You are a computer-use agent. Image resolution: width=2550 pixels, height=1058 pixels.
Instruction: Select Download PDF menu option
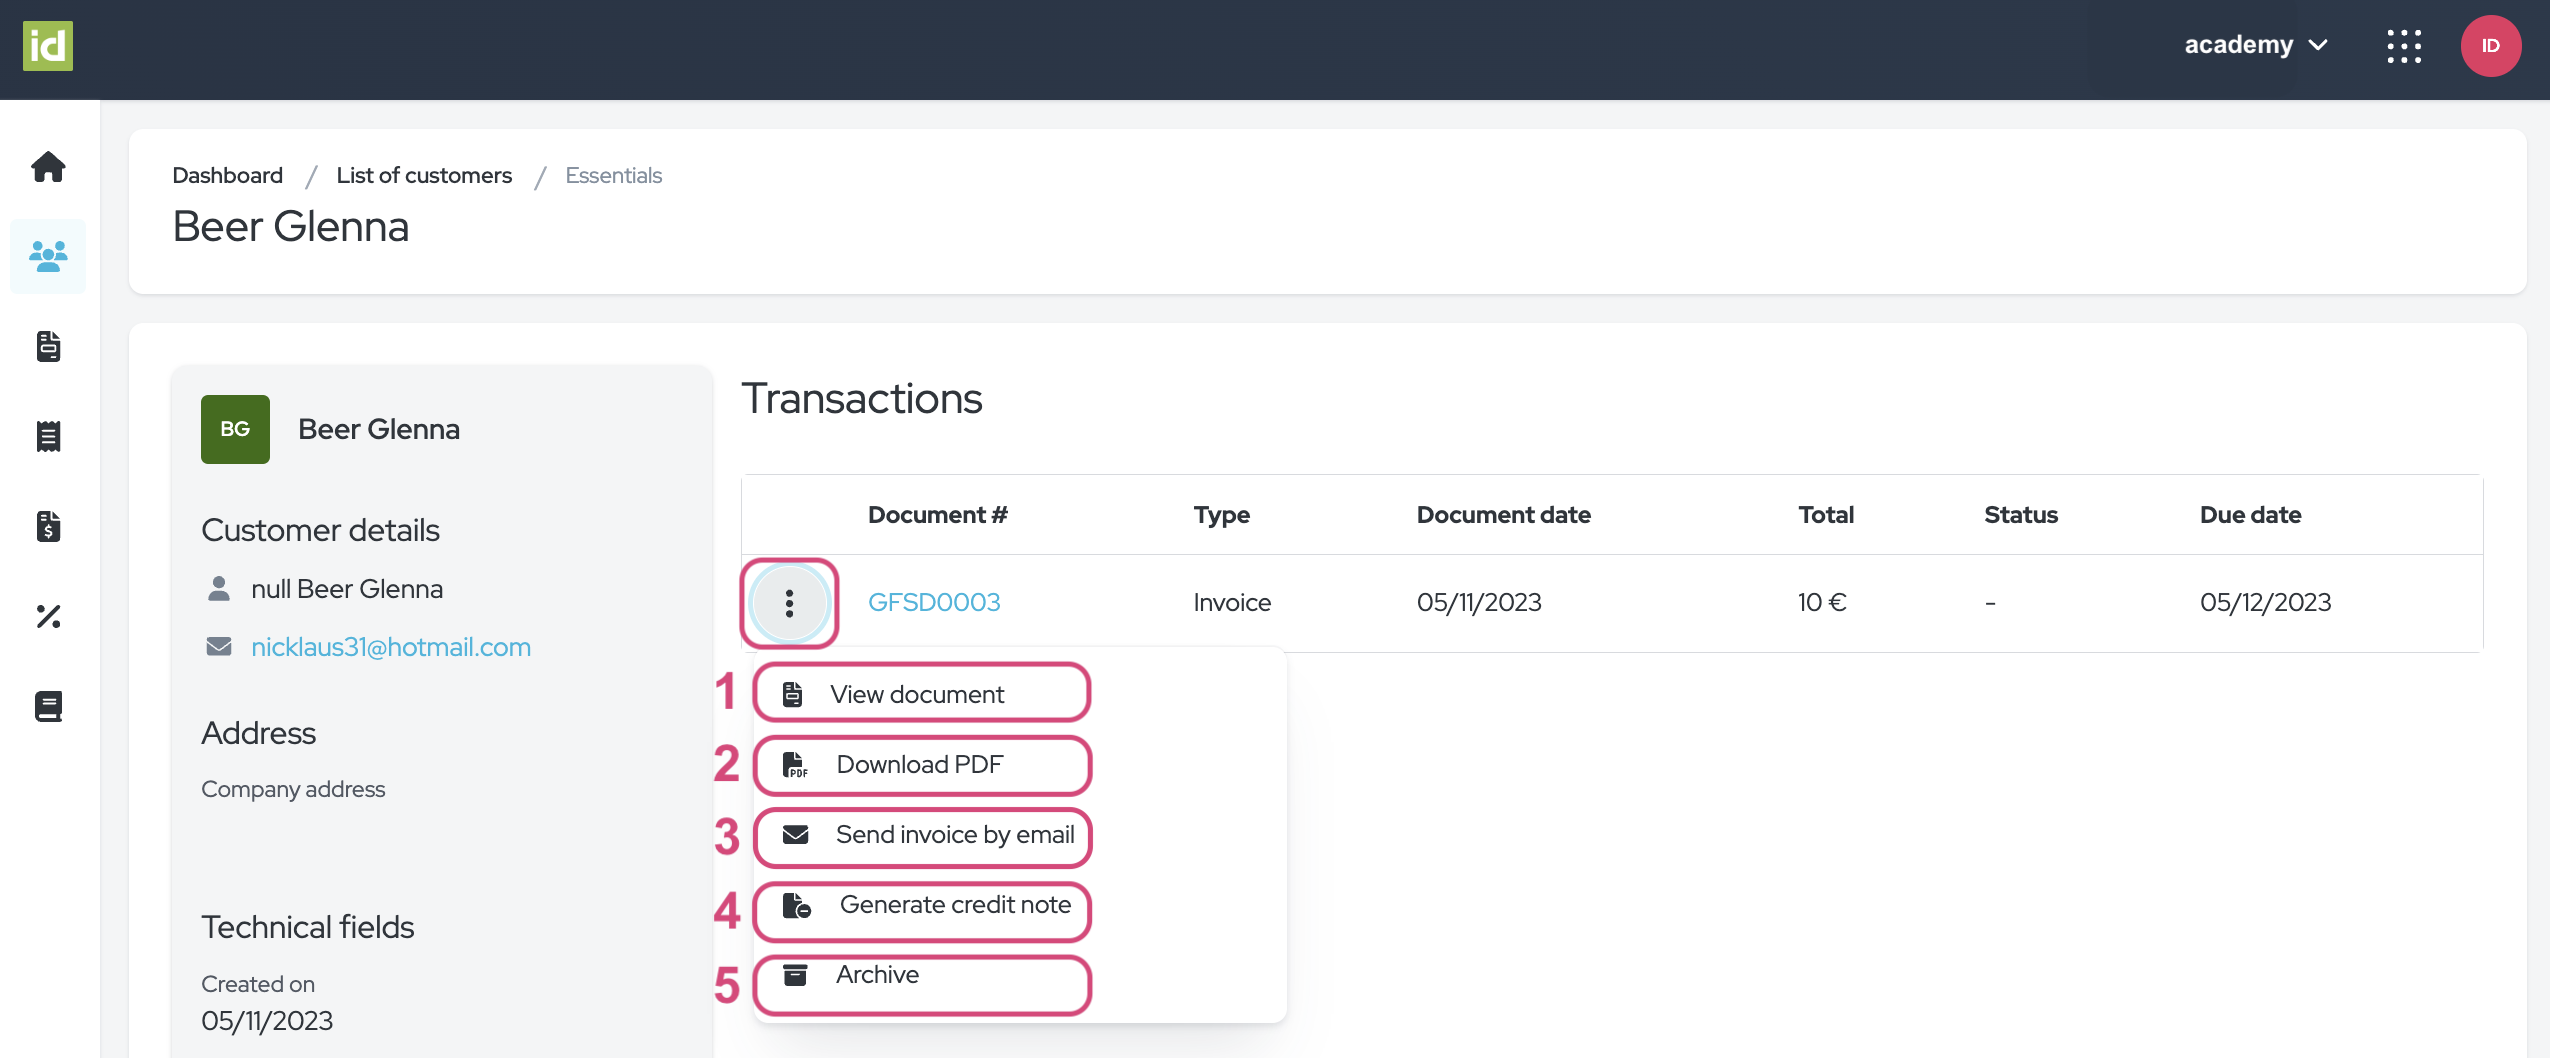coord(920,765)
